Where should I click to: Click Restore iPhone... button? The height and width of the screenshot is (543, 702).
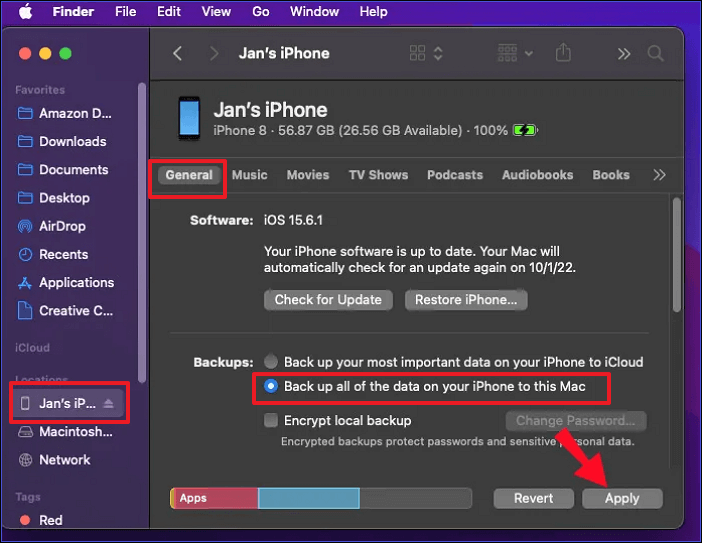pyautogui.click(x=466, y=299)
